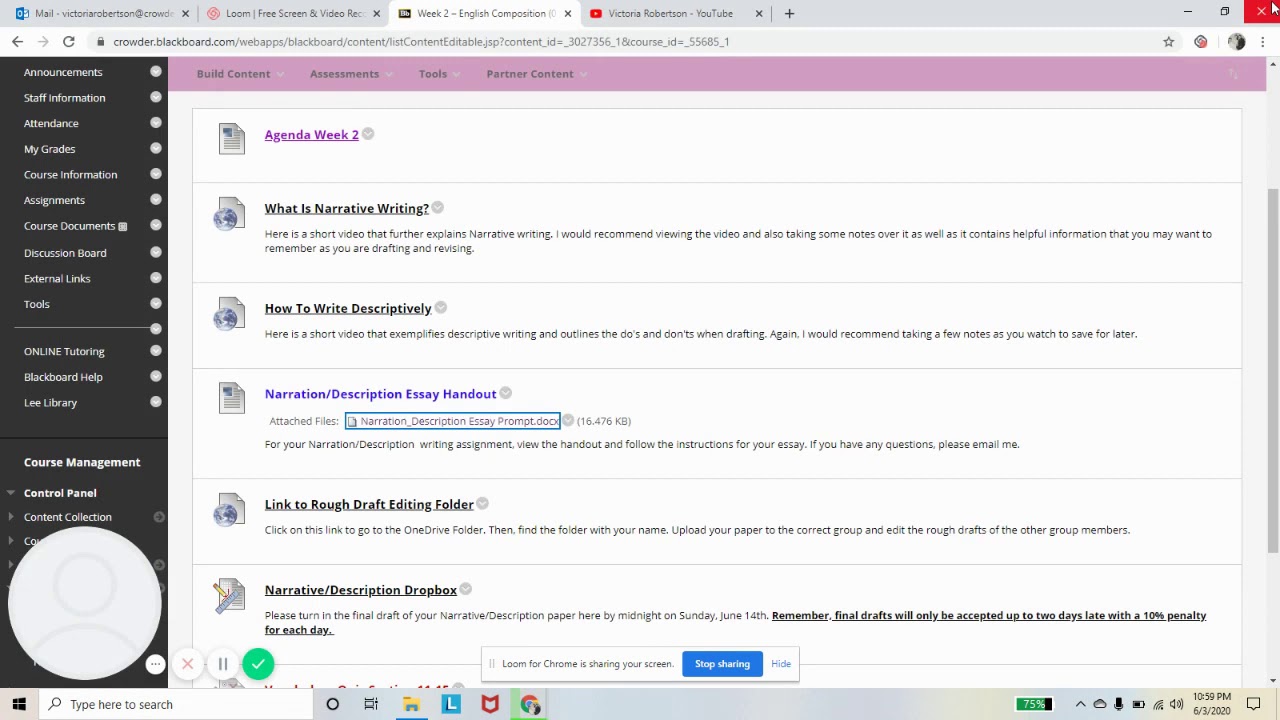1280x720 pixels.
Task: Cancel Loom recording with the red X
Action: [x=187, y=664]
